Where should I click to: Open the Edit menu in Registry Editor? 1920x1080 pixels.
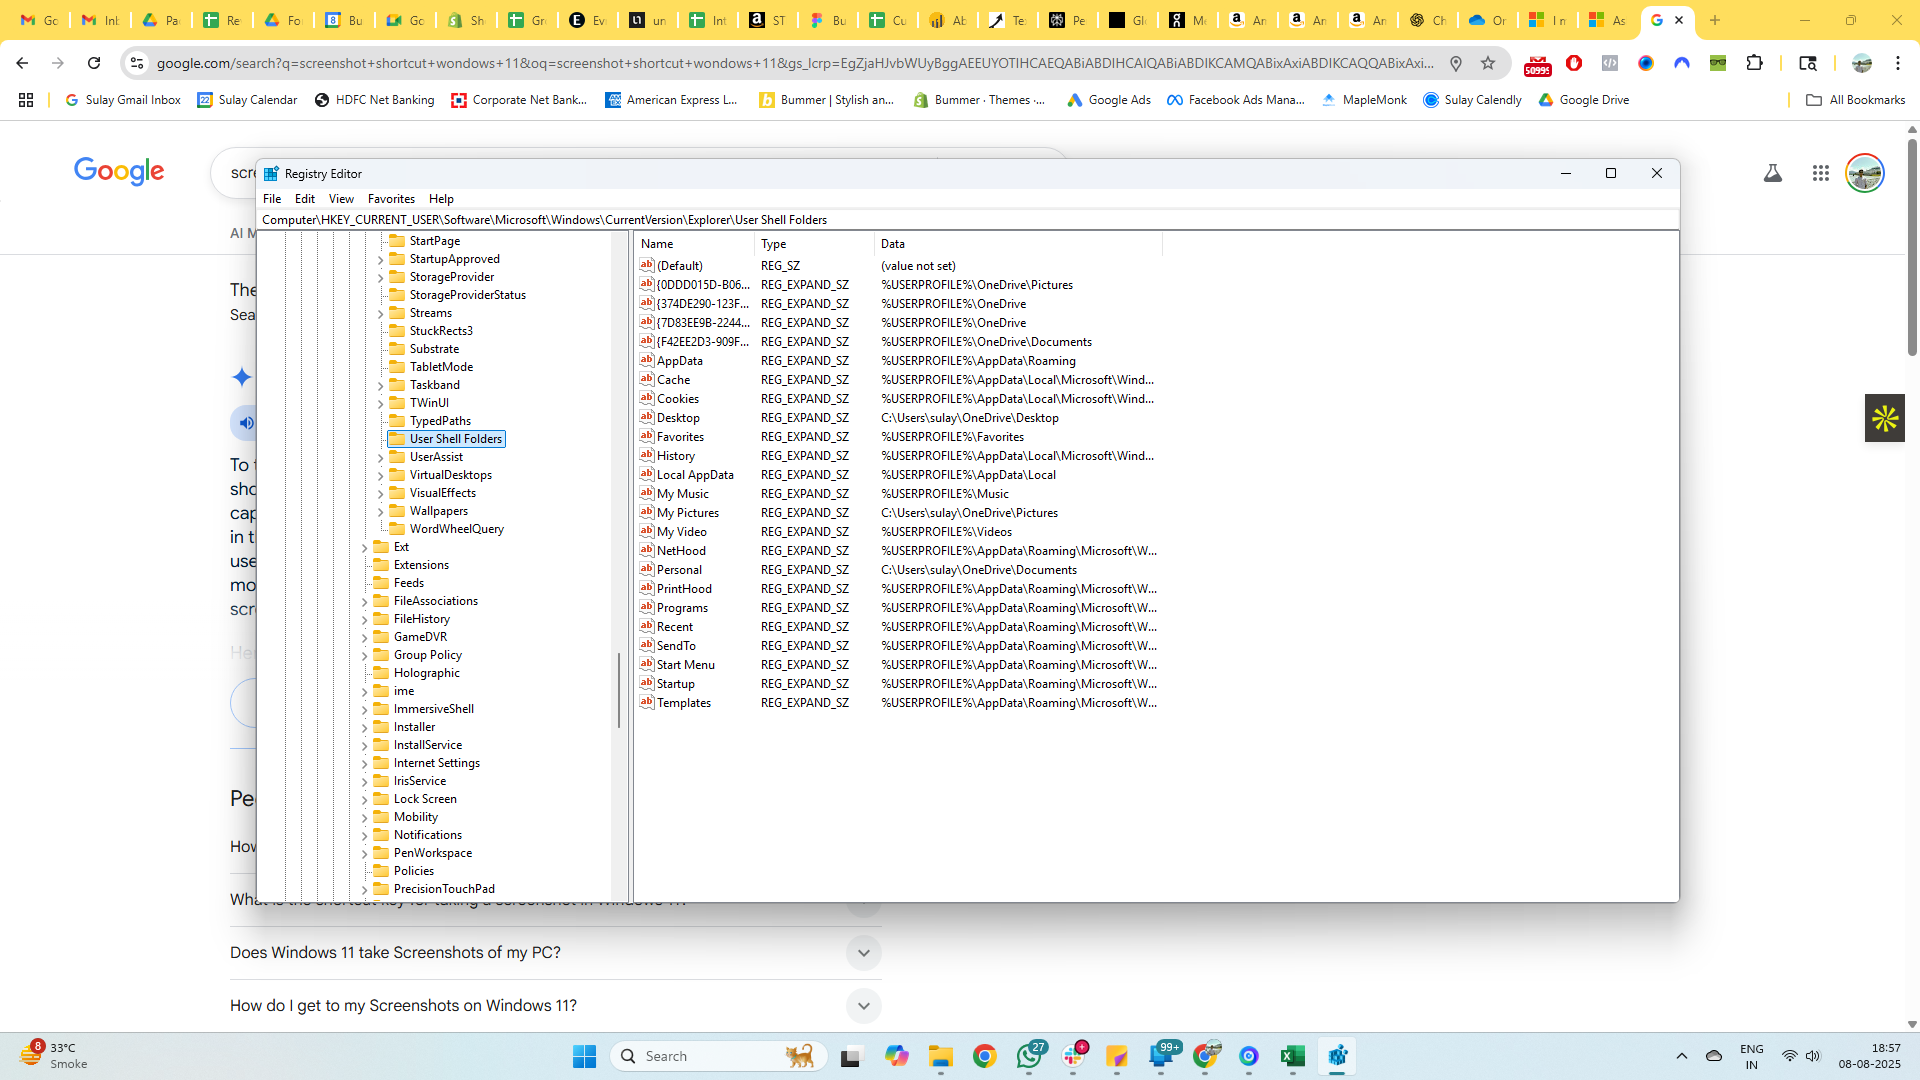coord(305,199)
